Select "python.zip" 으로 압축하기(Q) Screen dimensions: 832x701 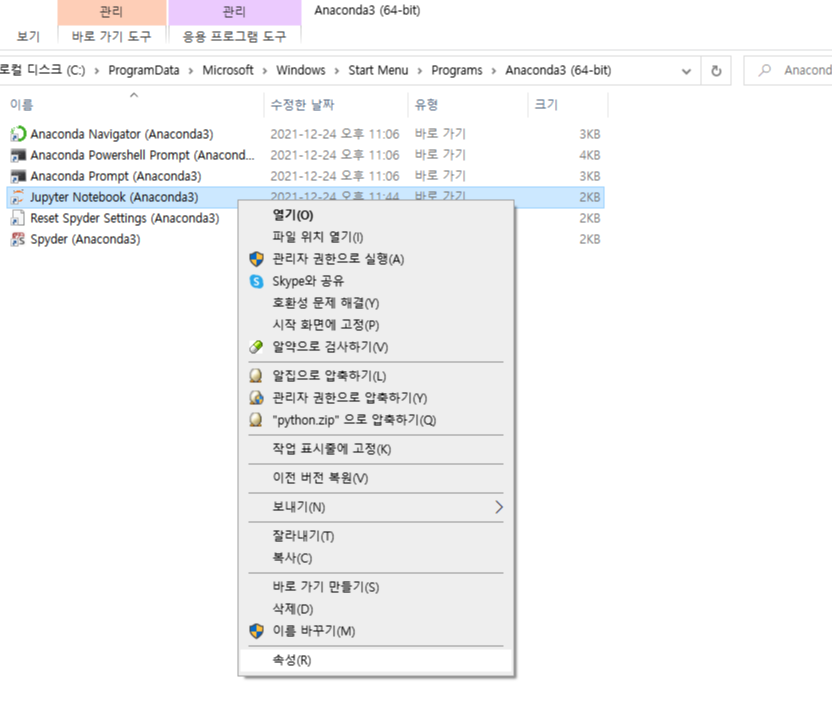pos(376,420)
